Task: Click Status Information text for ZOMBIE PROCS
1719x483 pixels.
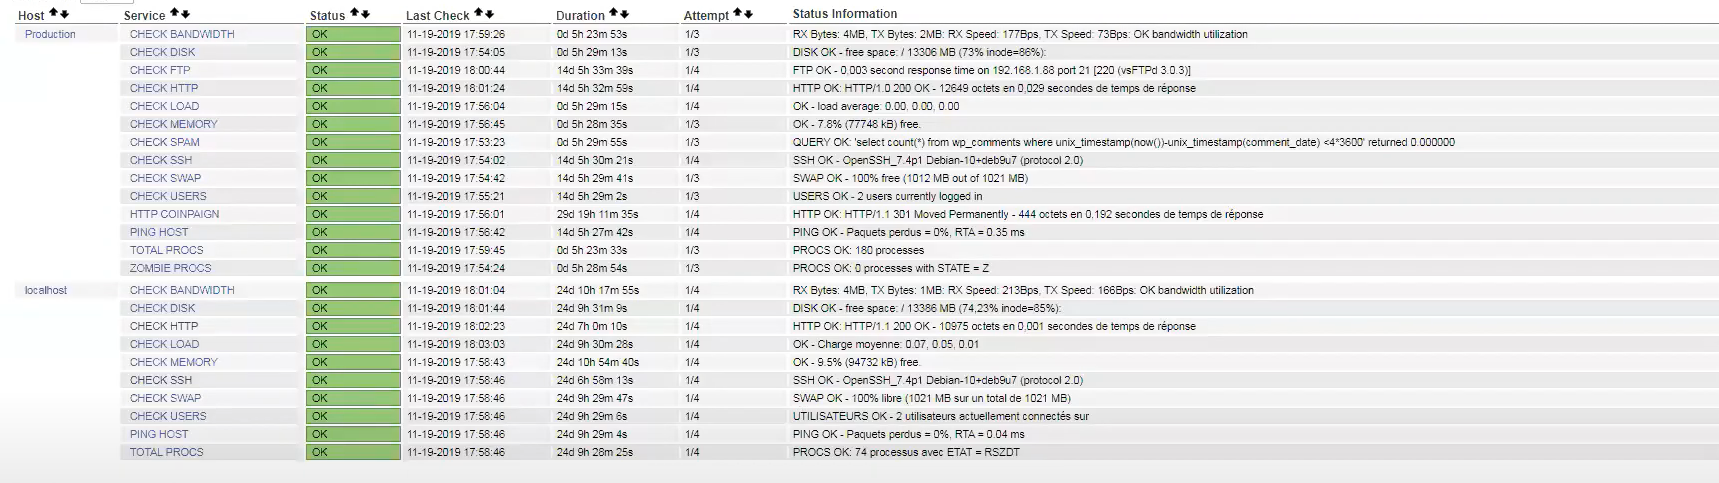Action: pyautogui.click(x=890, y=268)
